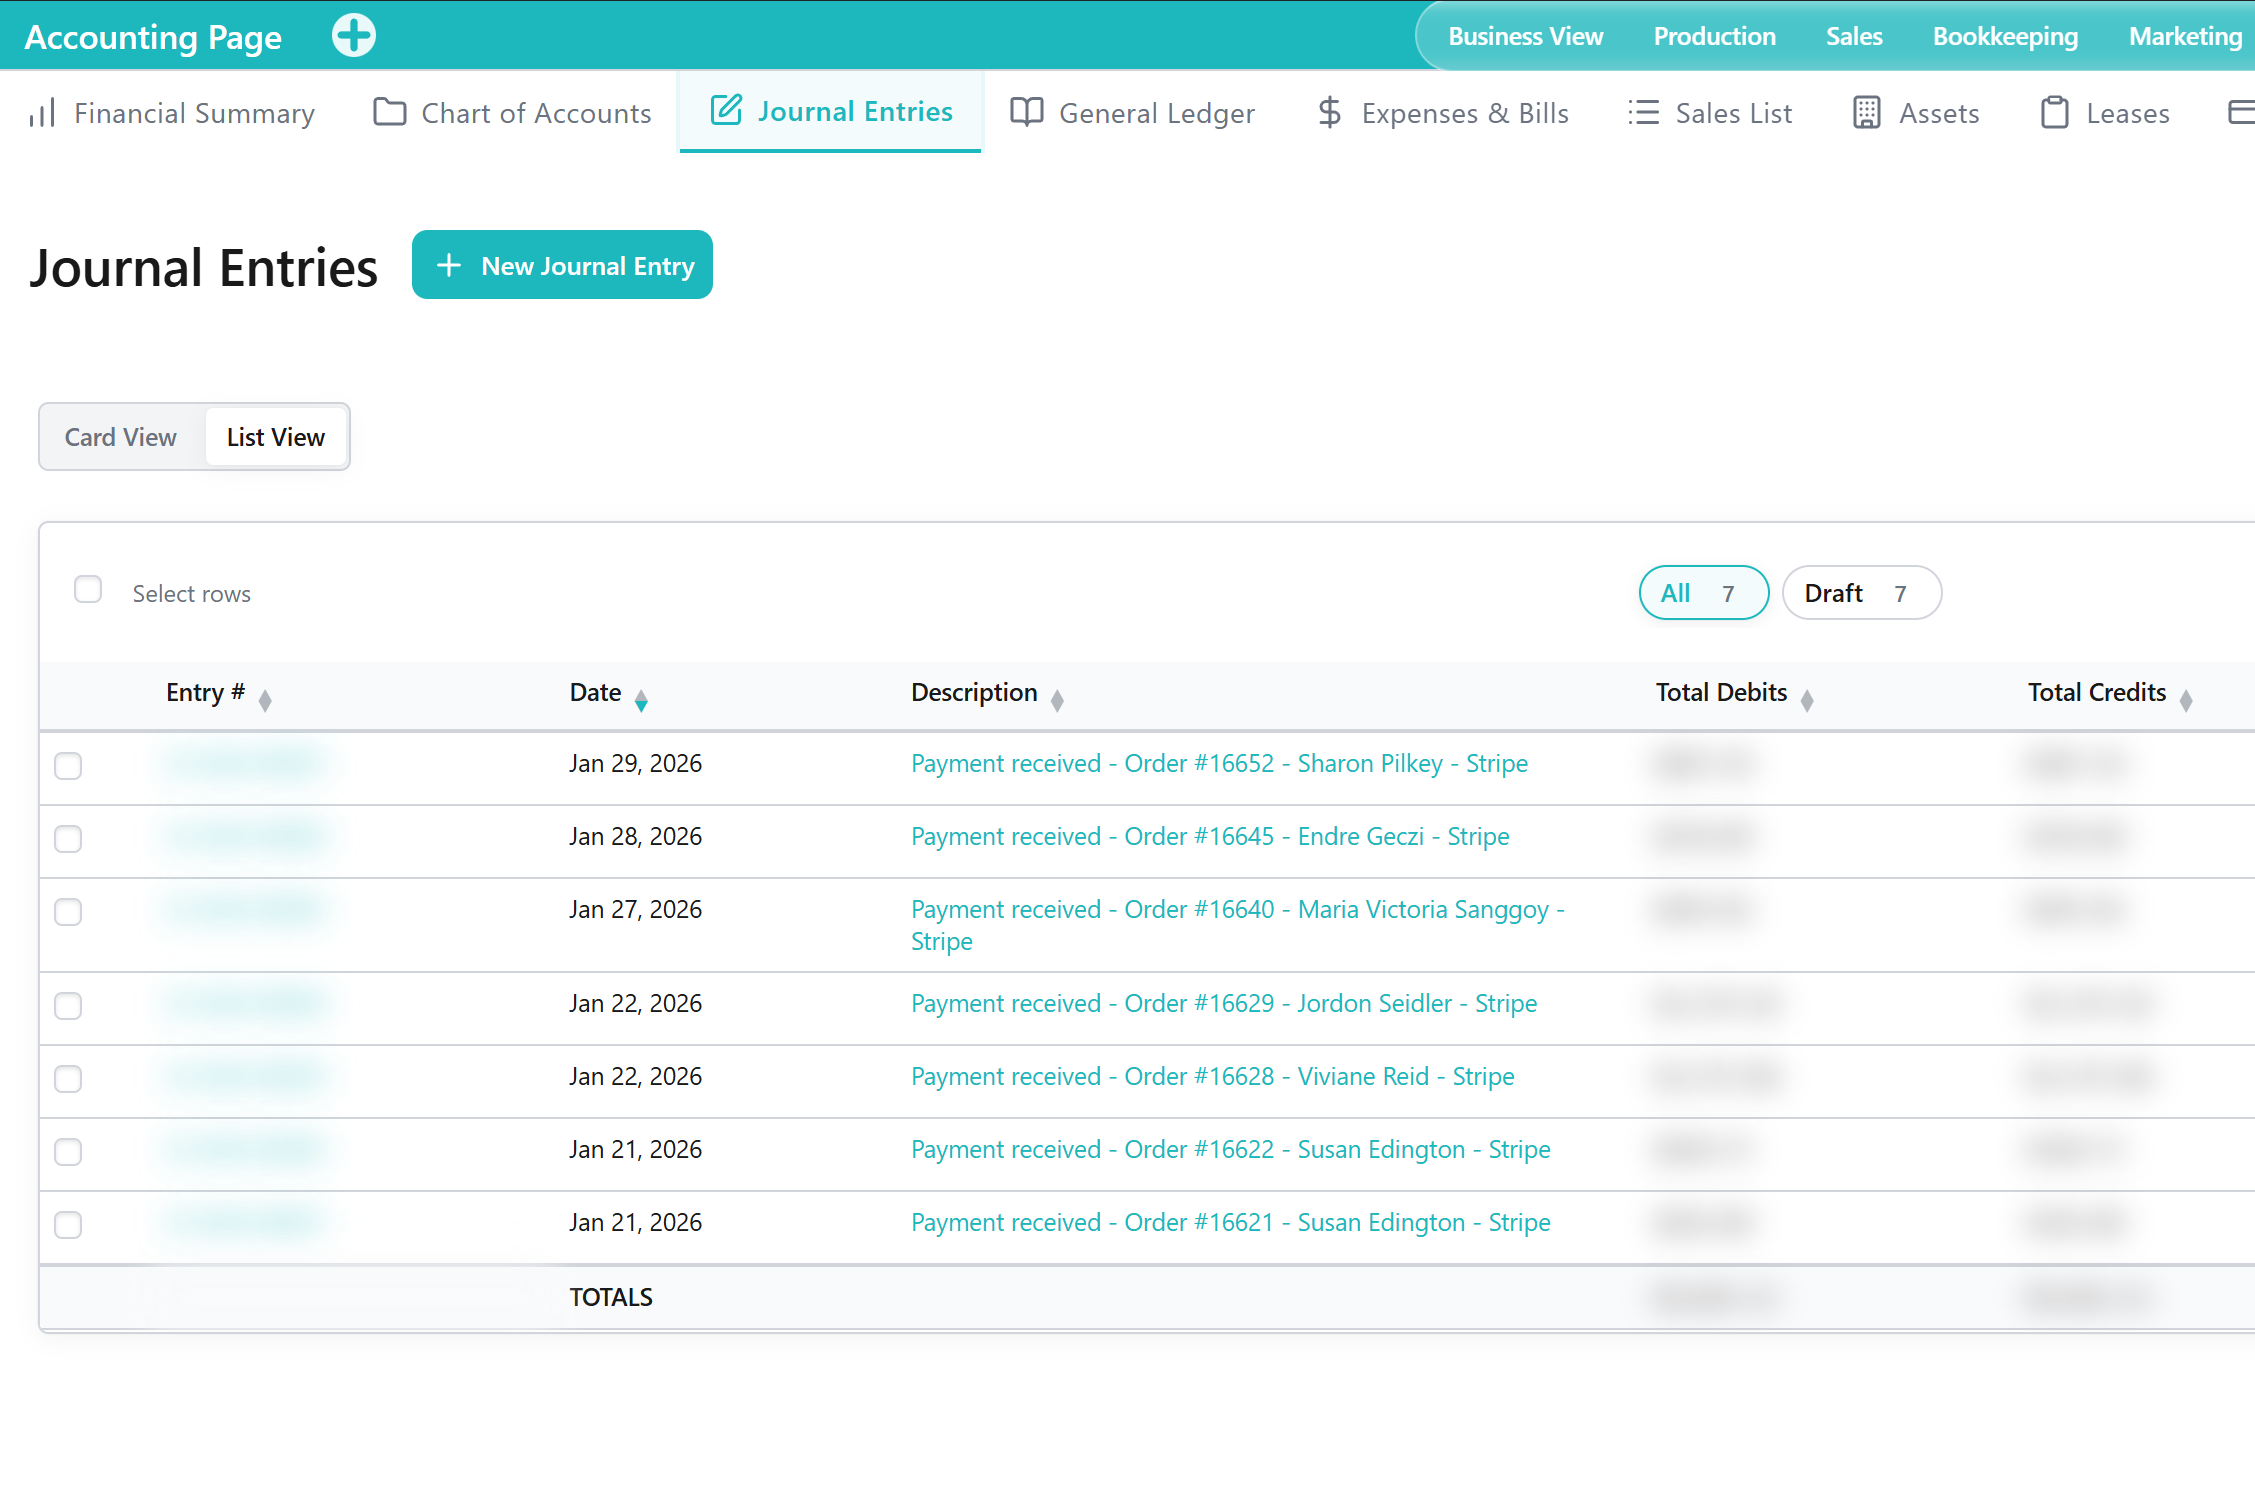
Task: Click the Expenses & Bills dollar icon
Action: (x=1329, y=112)
